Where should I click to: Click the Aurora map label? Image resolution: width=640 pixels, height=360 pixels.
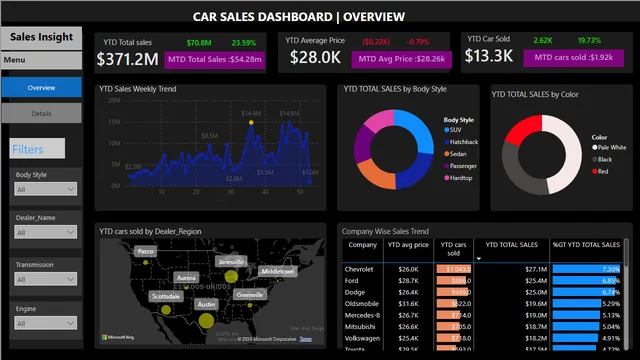tap(186, 278)
